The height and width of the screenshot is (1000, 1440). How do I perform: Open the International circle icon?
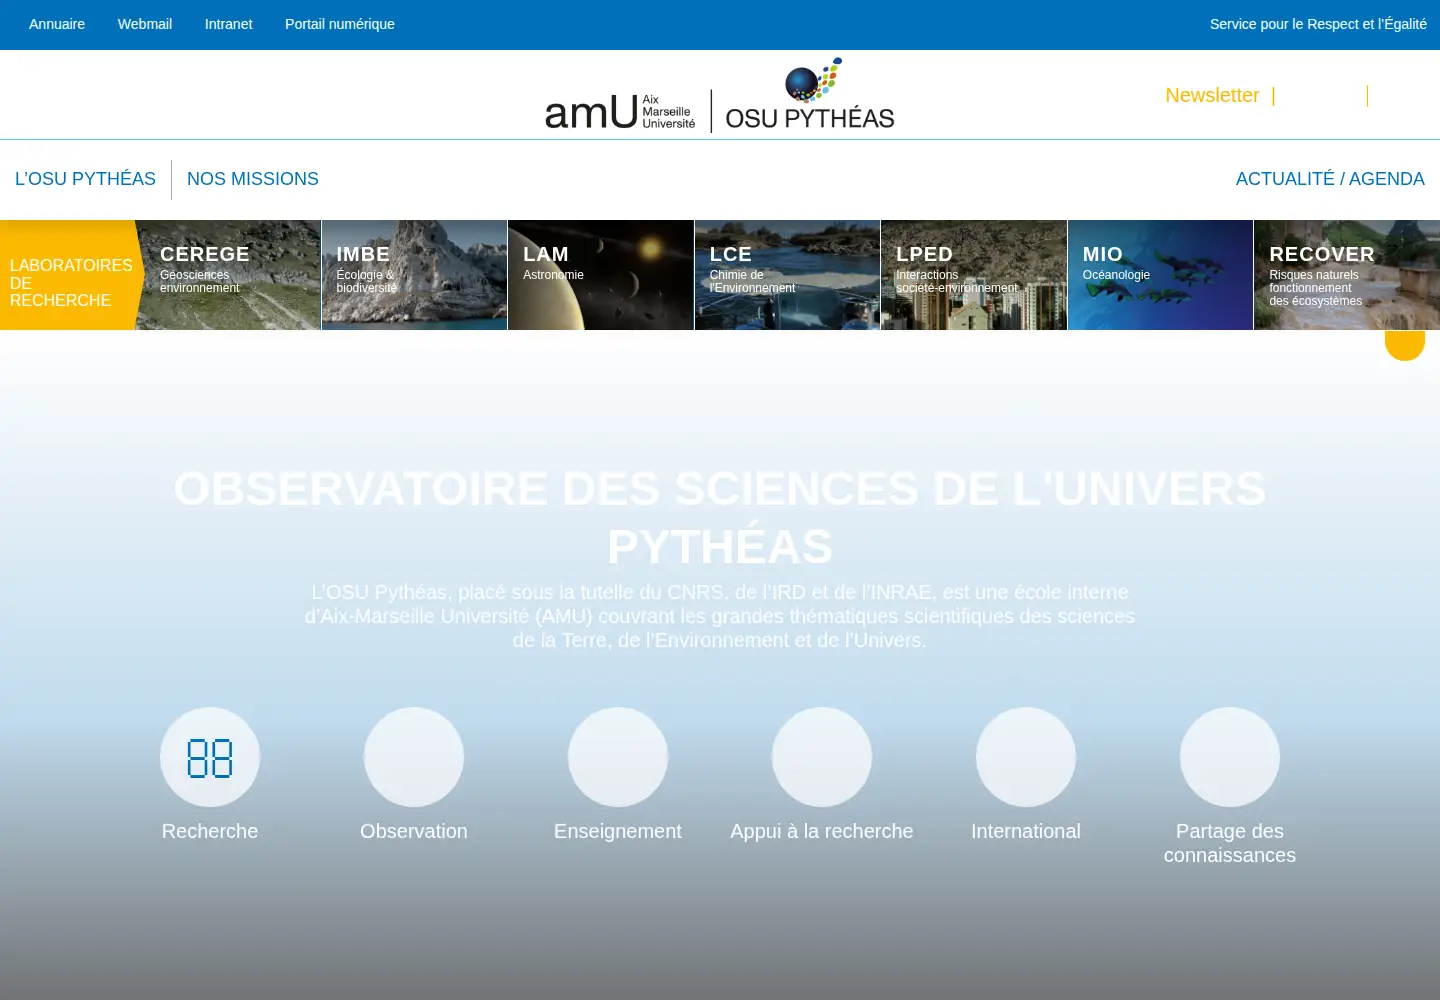coord(1026,757)
